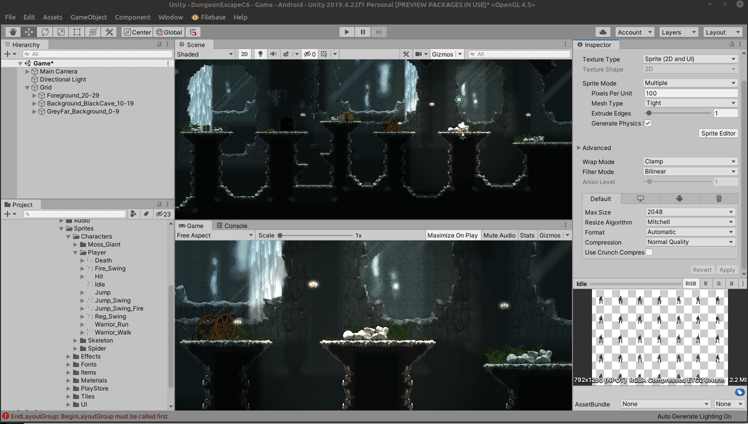Open the Filebase menu

click(x=208, y=17)
